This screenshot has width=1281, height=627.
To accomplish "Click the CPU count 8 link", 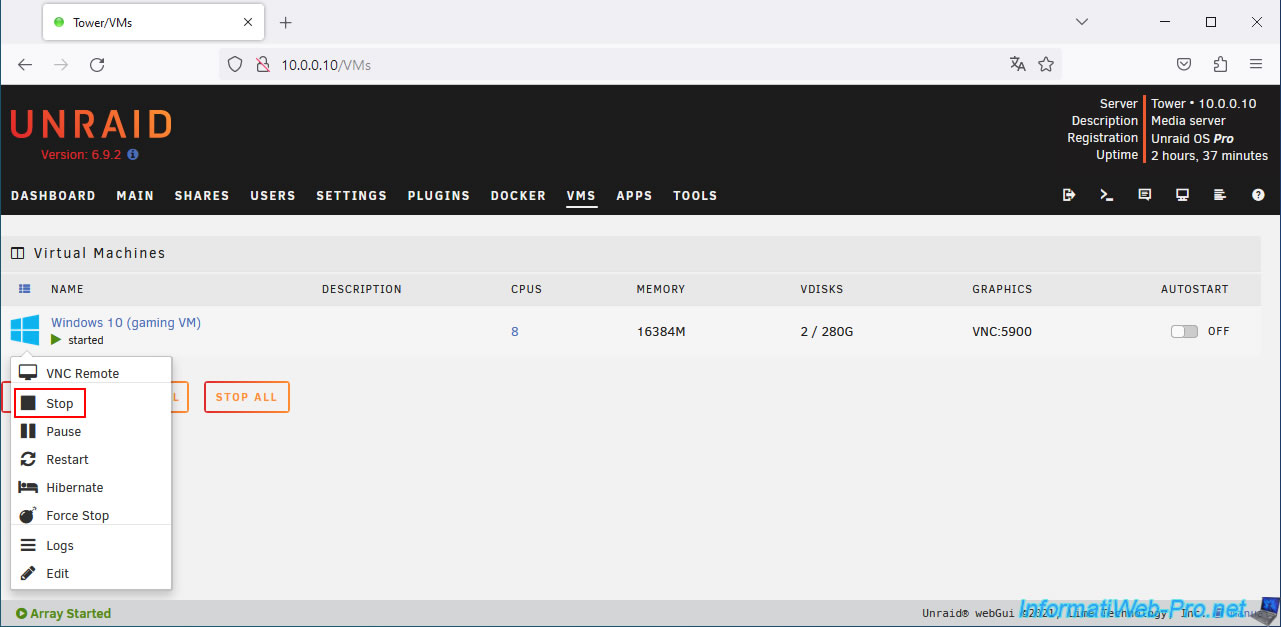I will [x=515, y=331].
